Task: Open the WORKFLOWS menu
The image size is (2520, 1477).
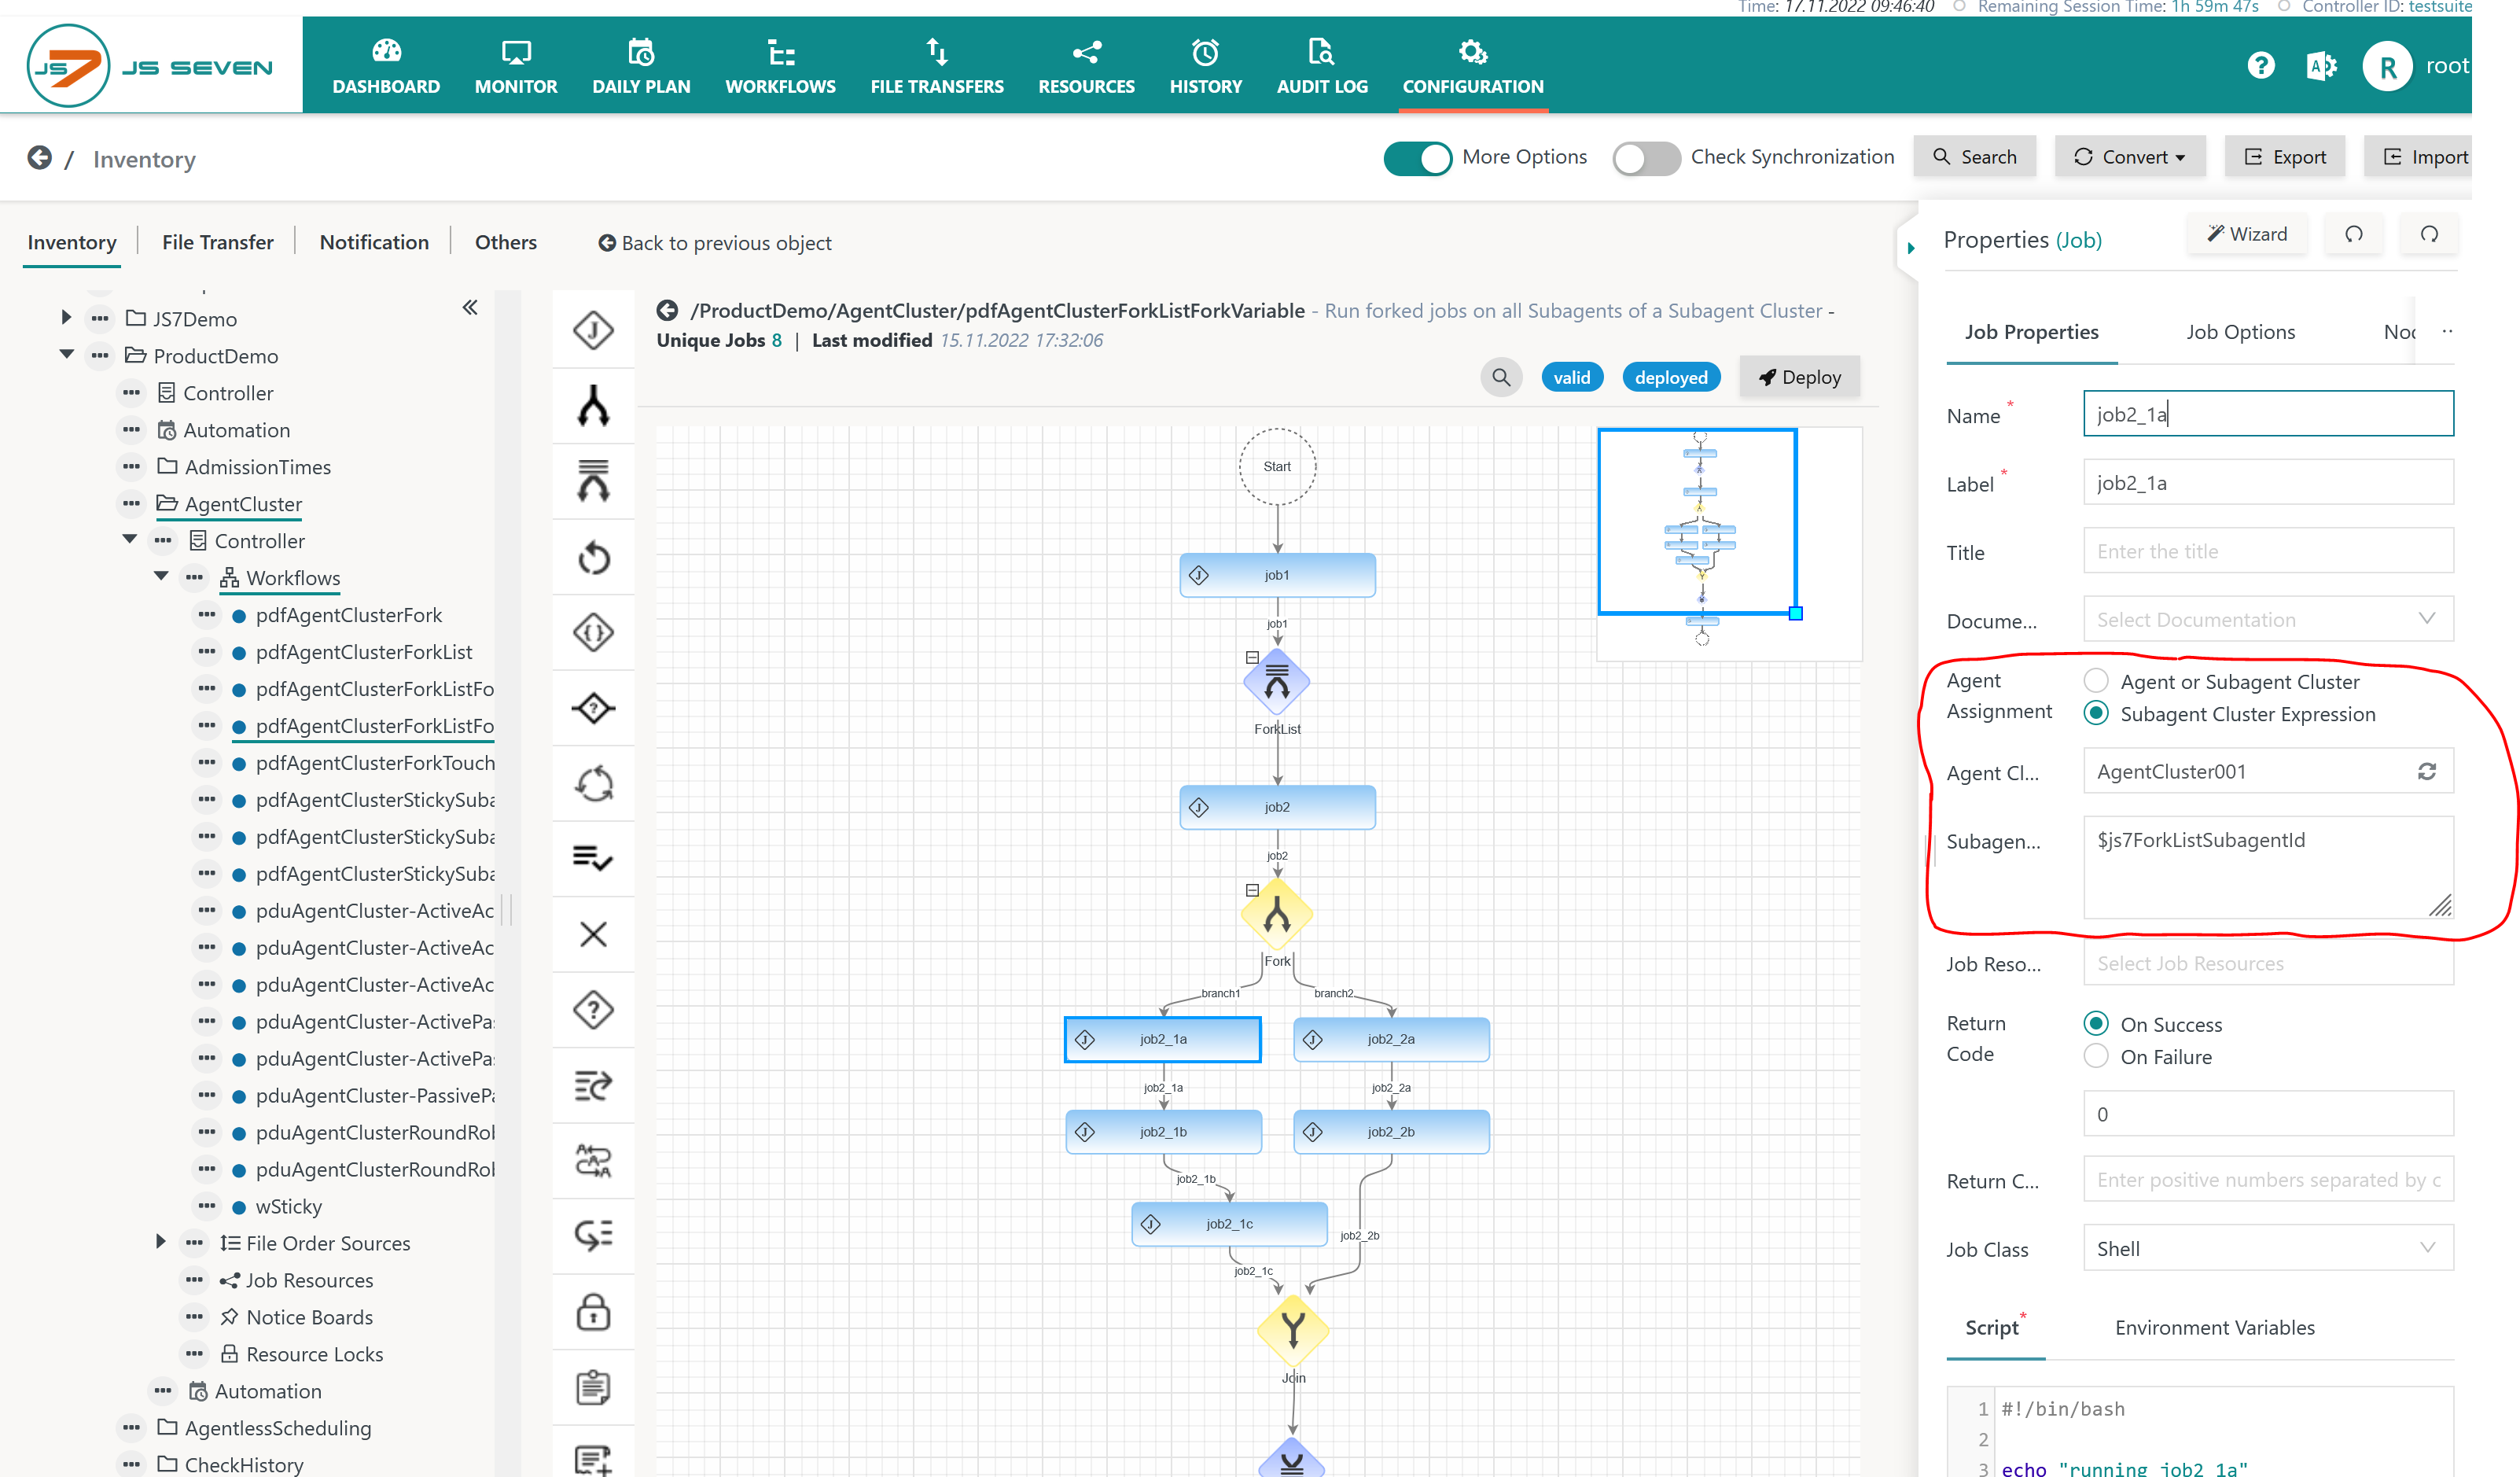Action: 779,66
